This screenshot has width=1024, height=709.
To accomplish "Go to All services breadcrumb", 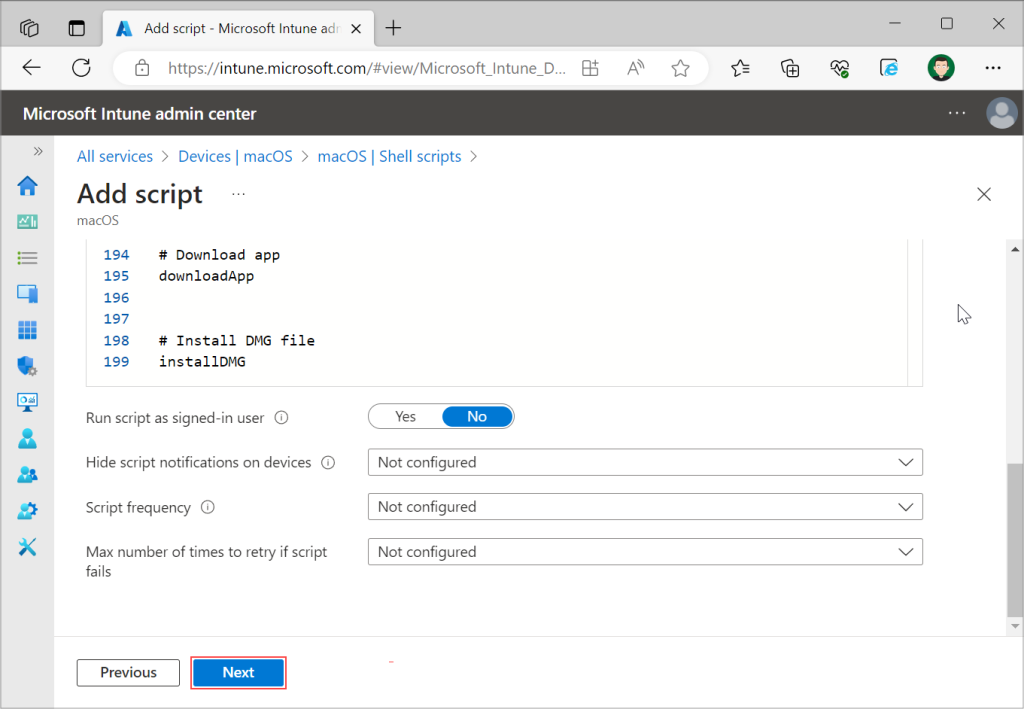I will 114,157.
